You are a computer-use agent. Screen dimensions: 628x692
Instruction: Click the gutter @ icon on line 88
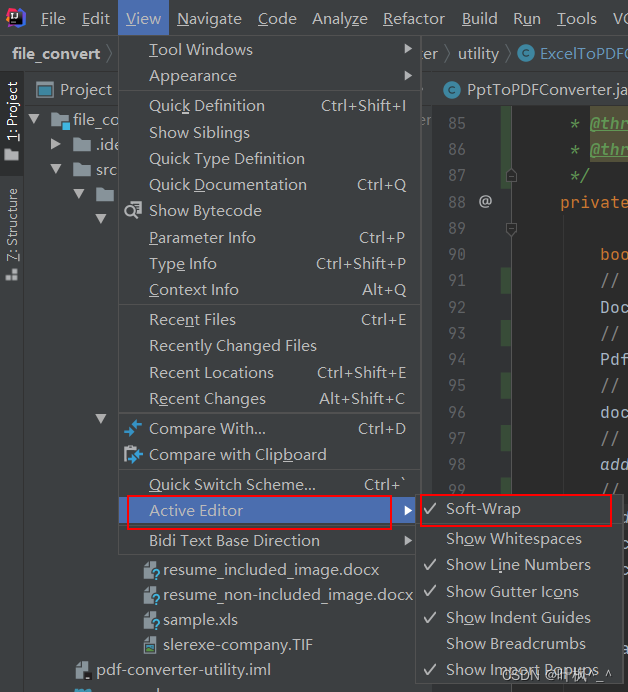tap(485, 201)
